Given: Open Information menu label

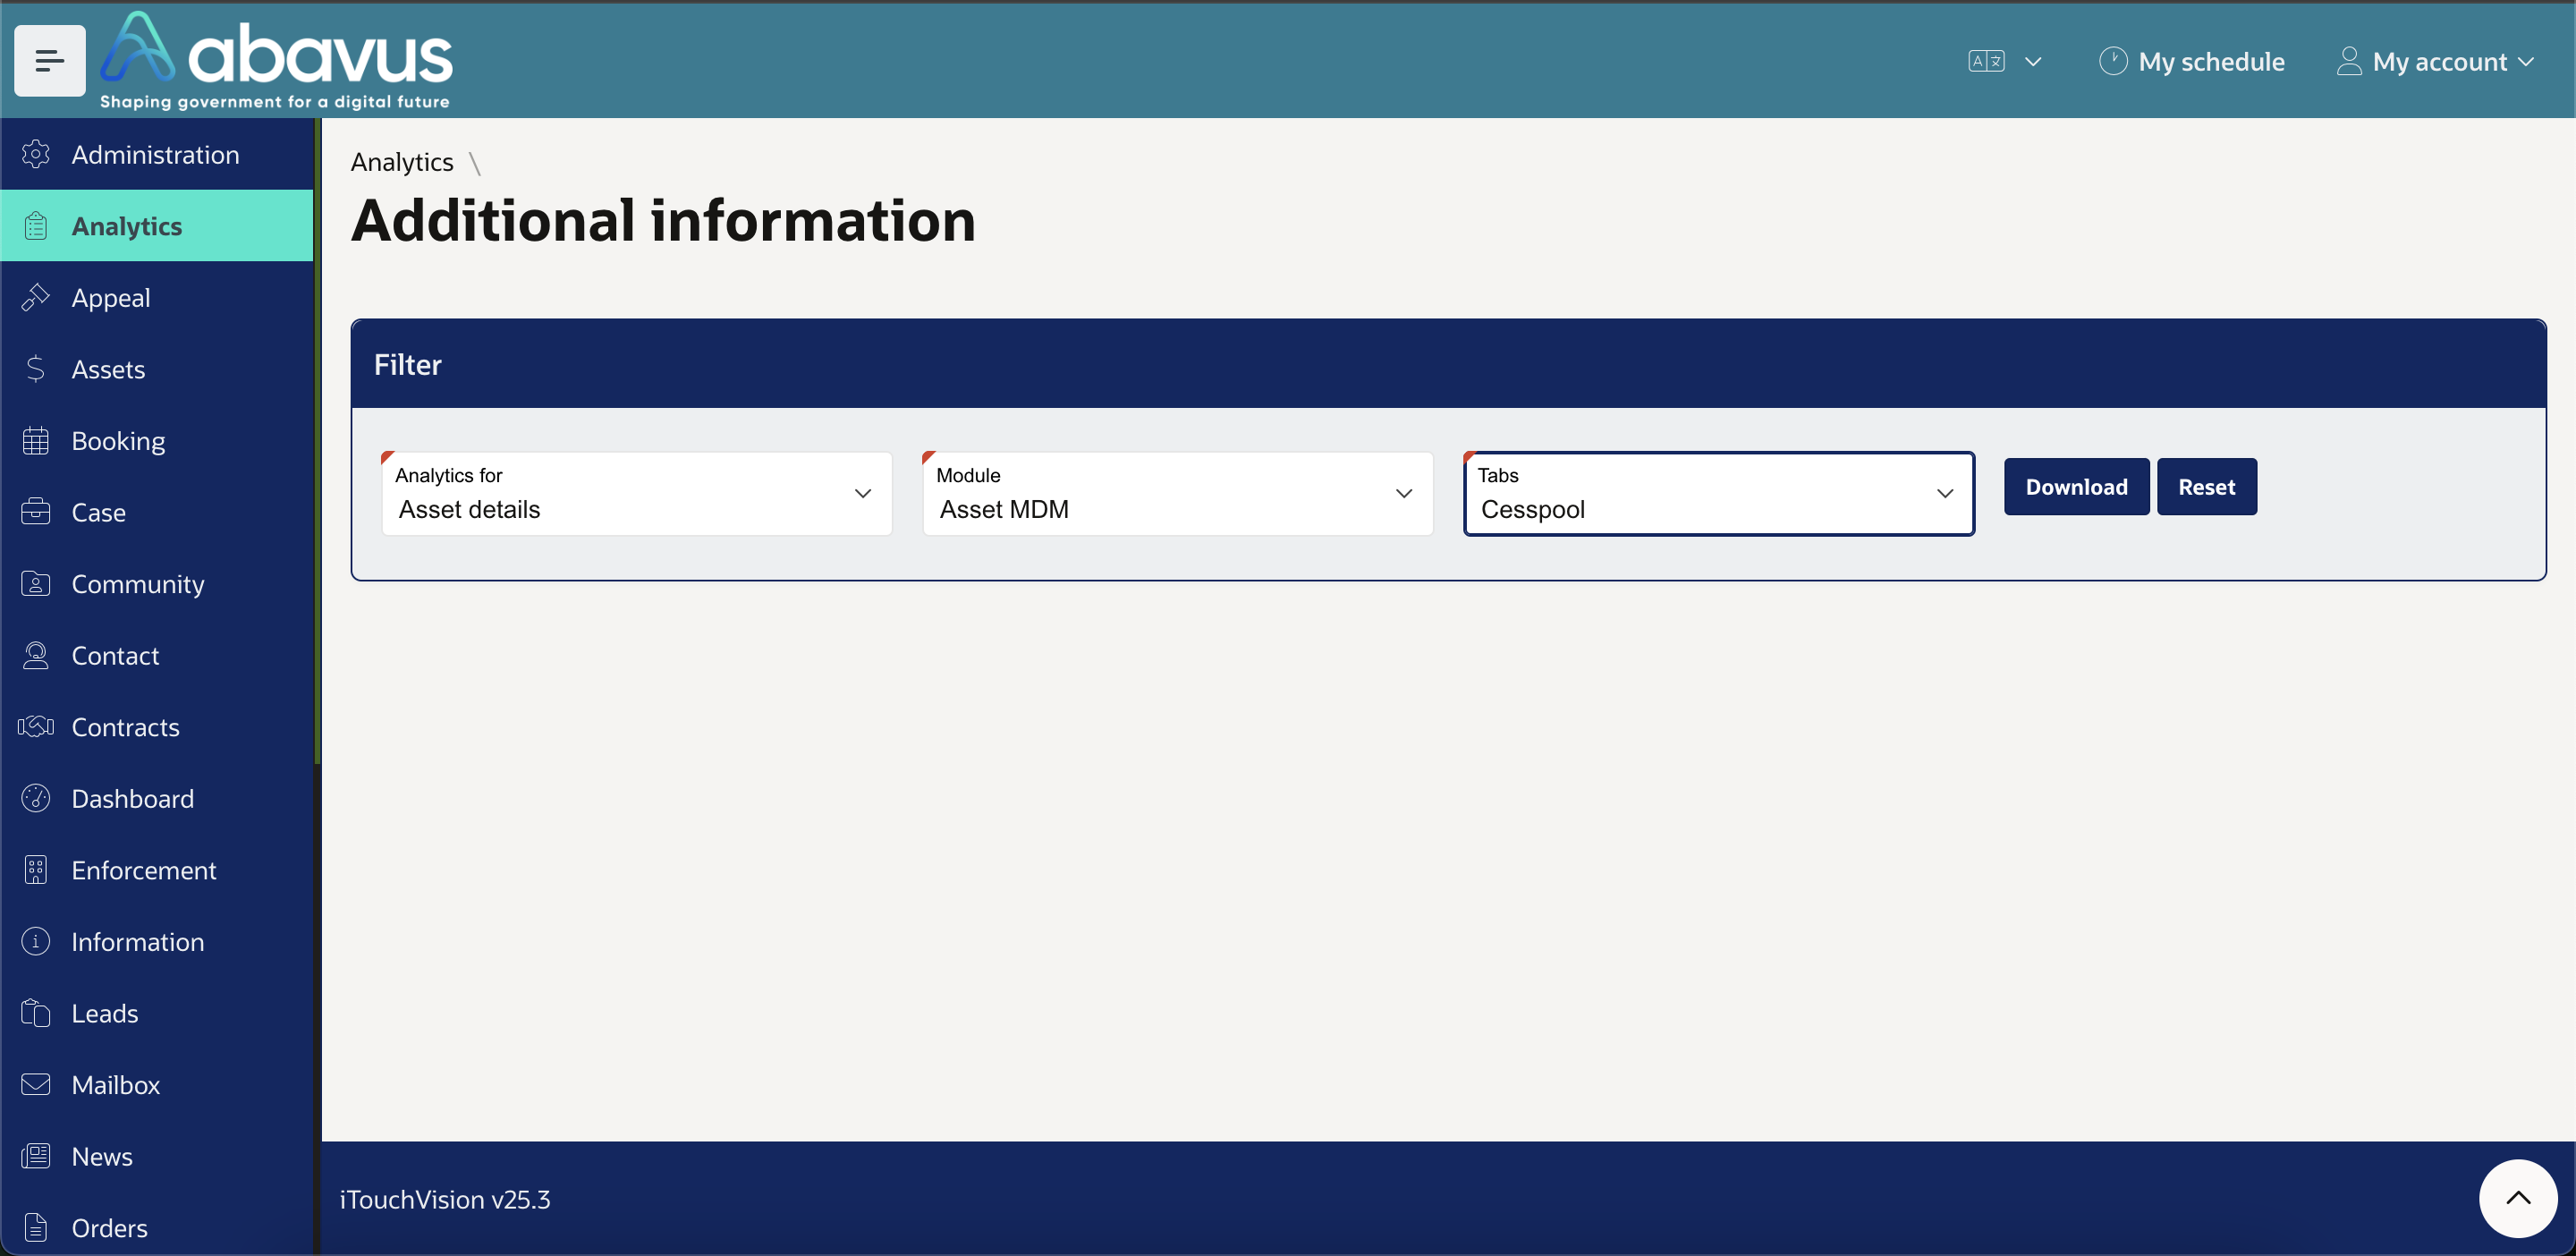Looking at the screenshot, I should tap(138, 941).
